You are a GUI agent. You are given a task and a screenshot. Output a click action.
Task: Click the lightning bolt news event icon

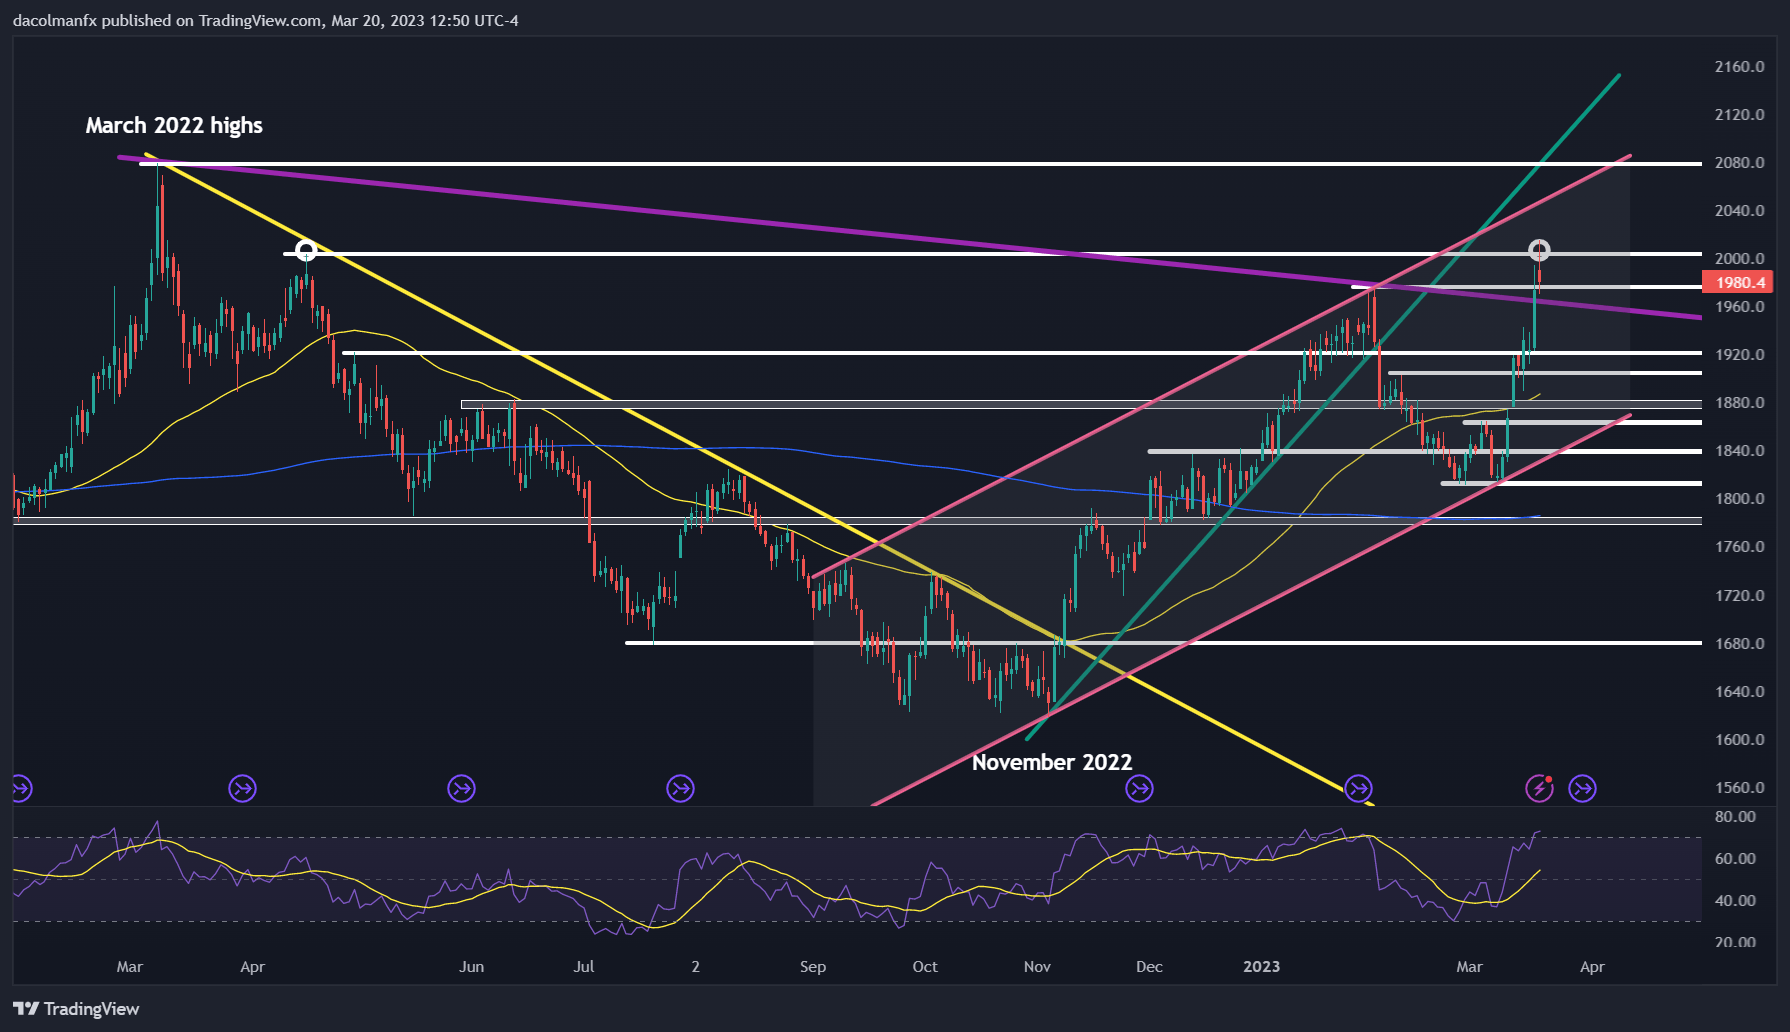(1539, 789)
